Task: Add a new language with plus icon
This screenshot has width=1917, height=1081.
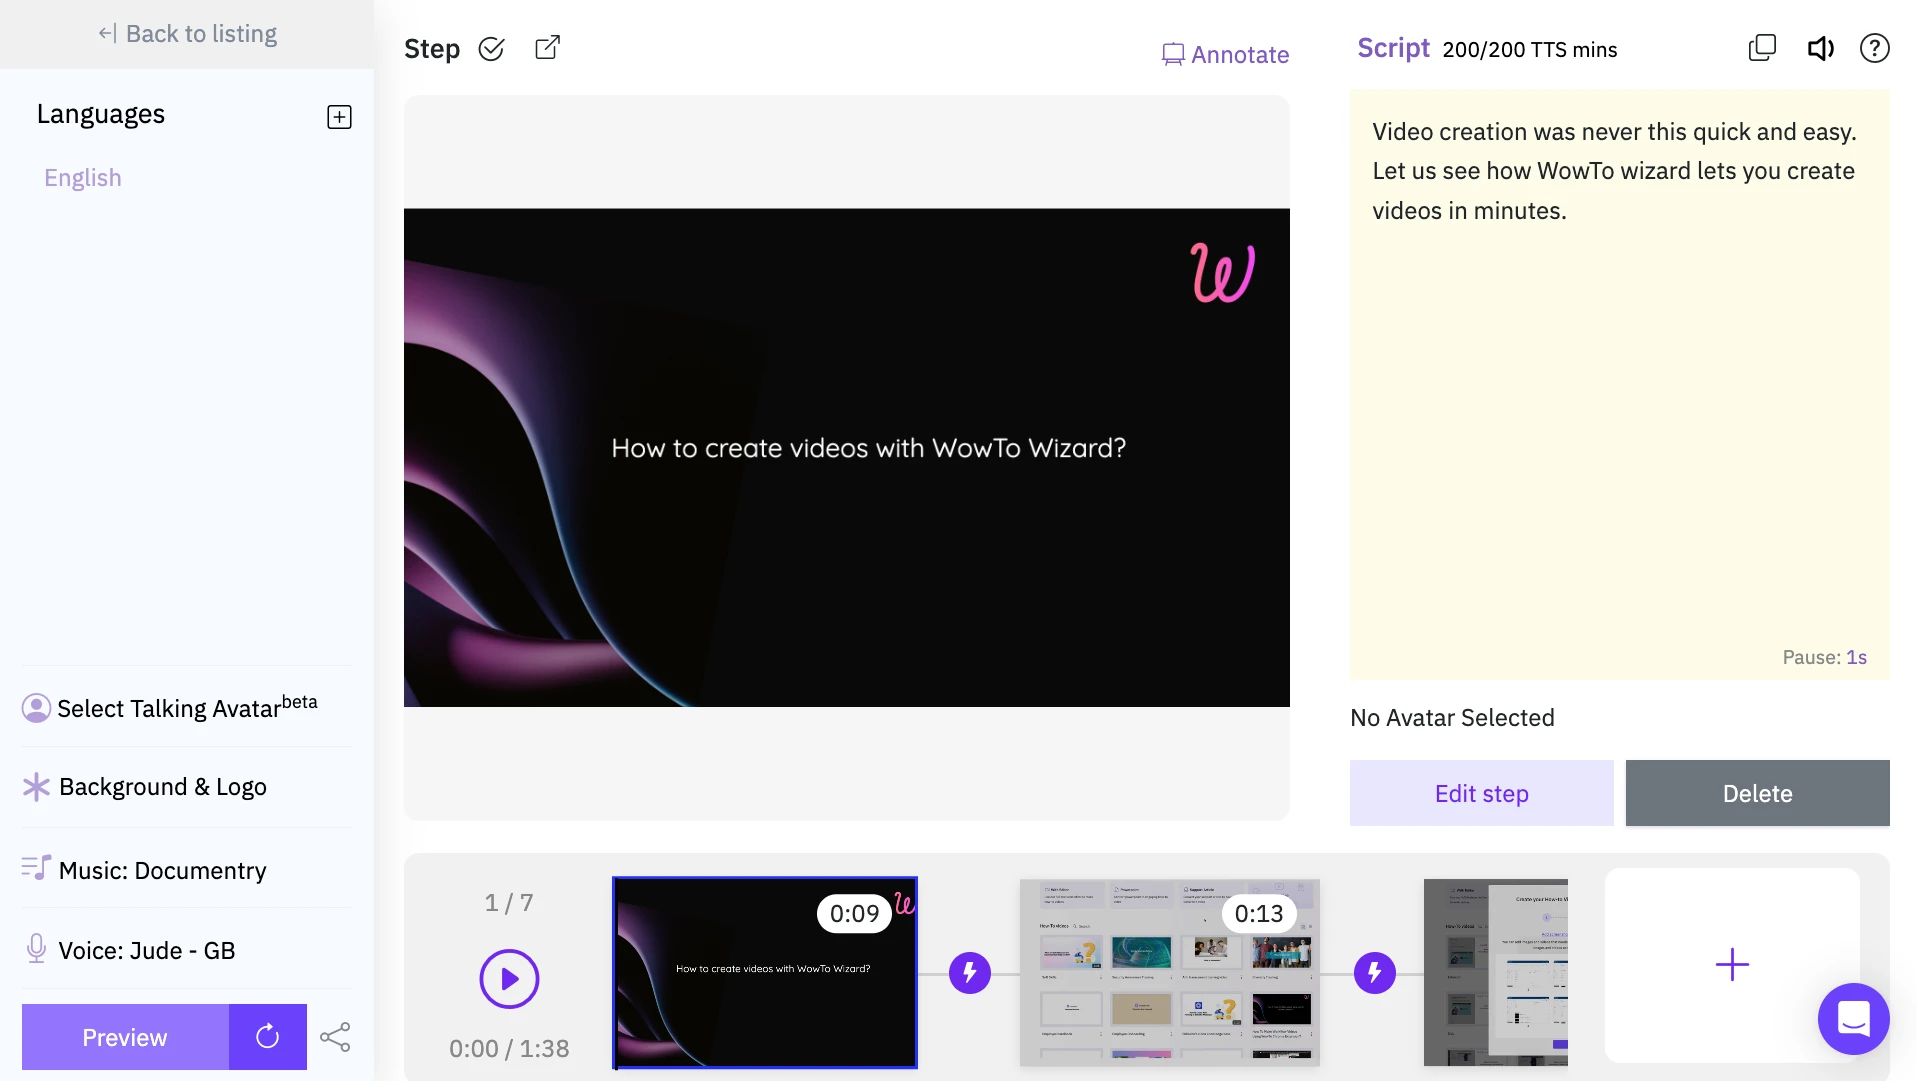Action: (339, 117)
